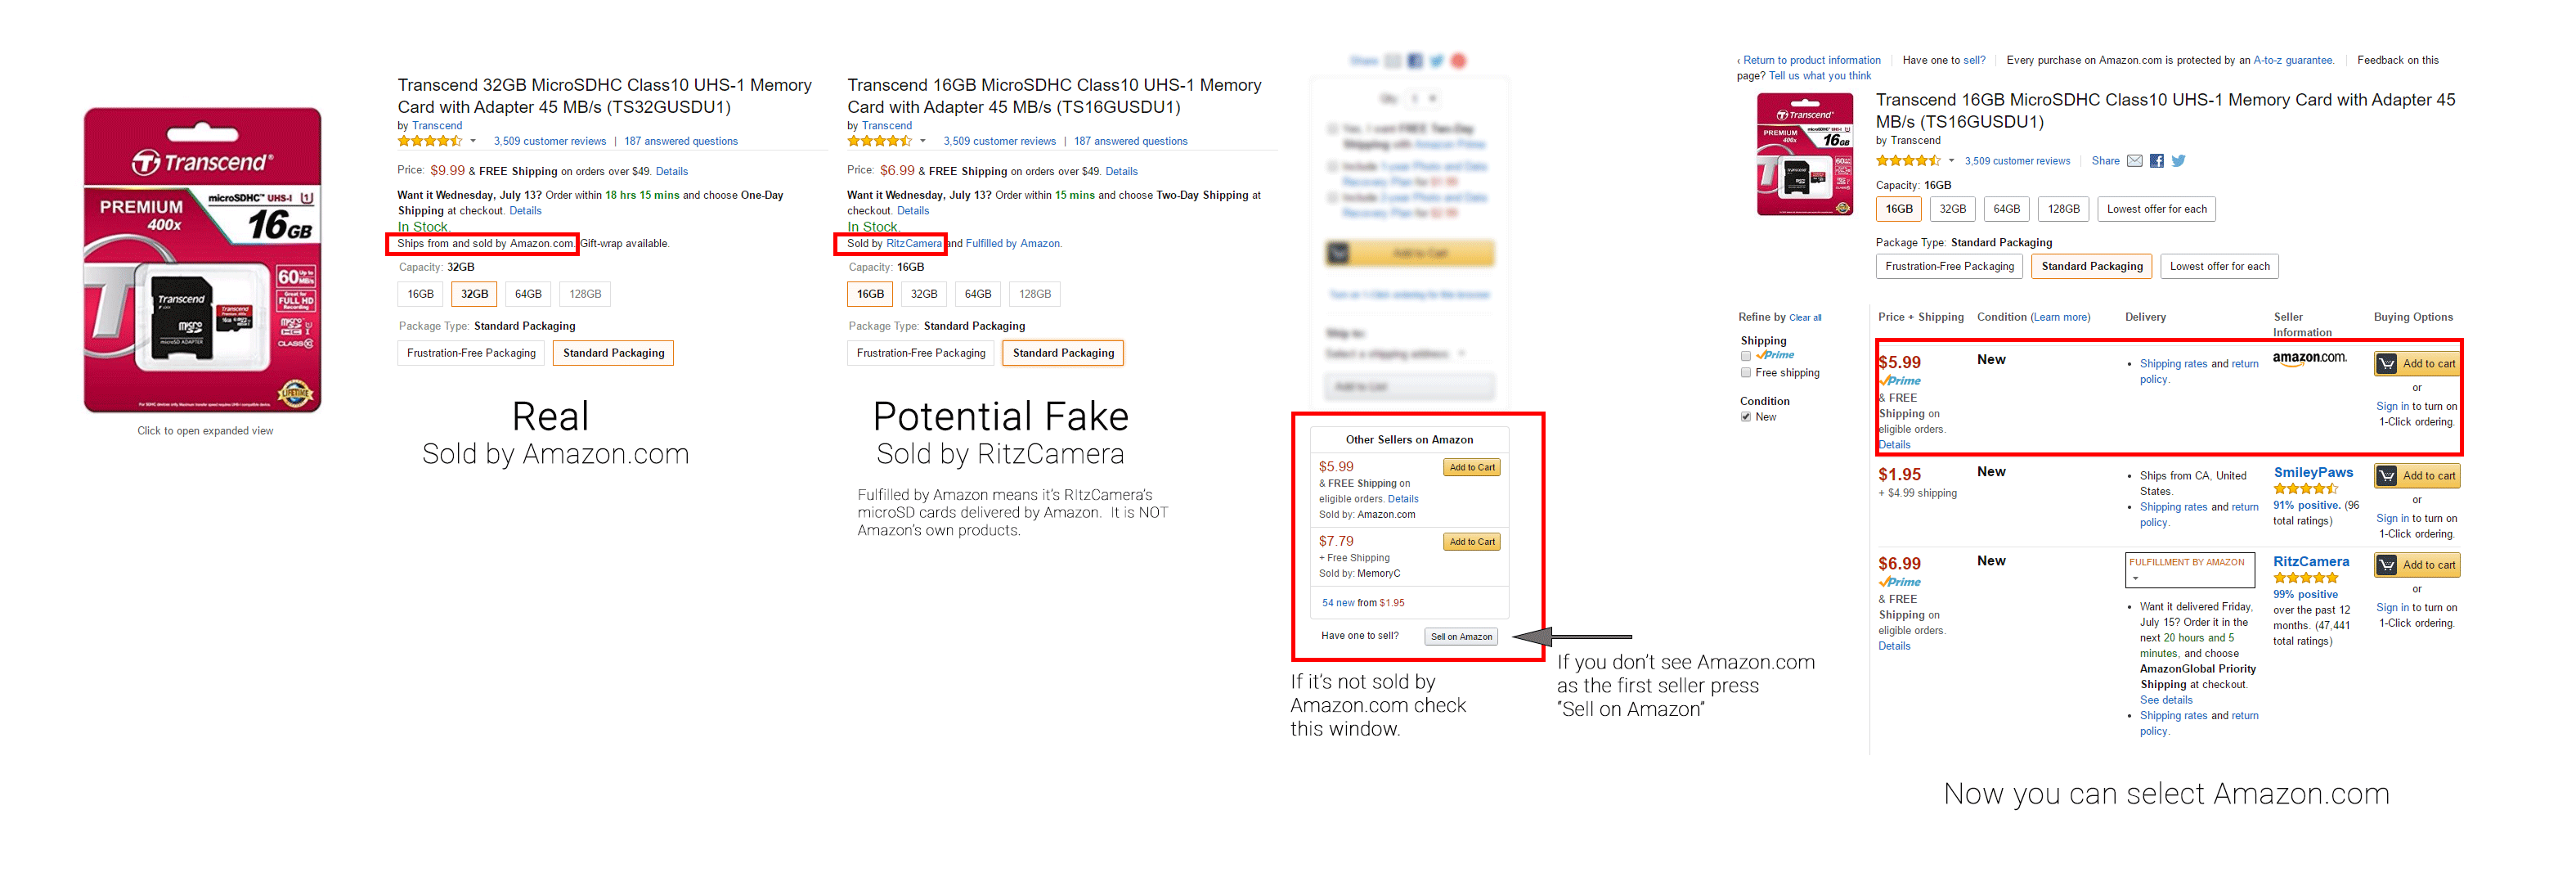The height and width of the screenshot is (882, 2576).
Task: Select the 64GB capacity option in the offers panel
Action: point(2006,209)
